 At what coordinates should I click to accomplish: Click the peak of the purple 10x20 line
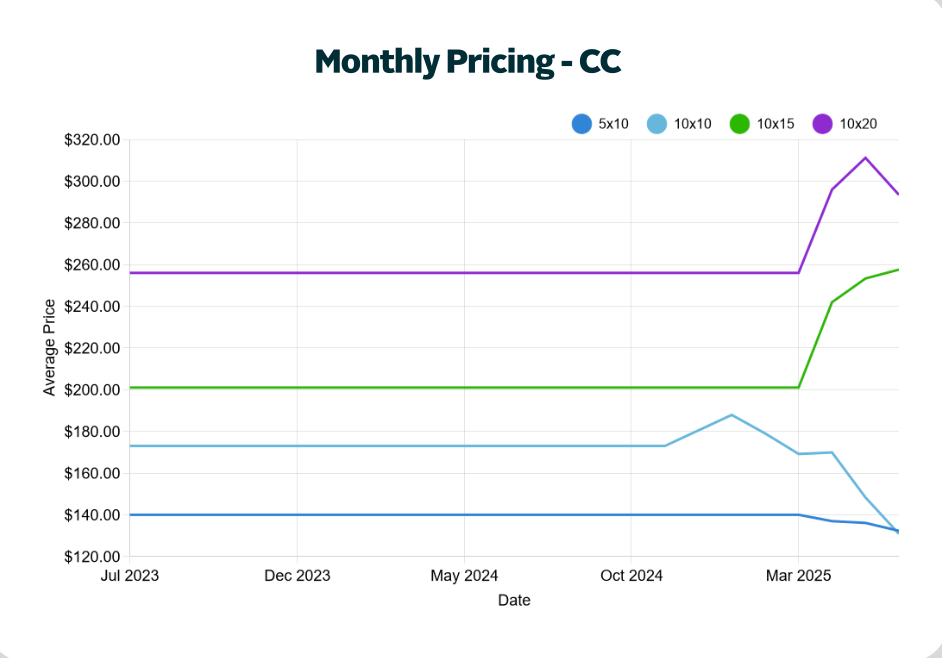(x=866, y=157)
